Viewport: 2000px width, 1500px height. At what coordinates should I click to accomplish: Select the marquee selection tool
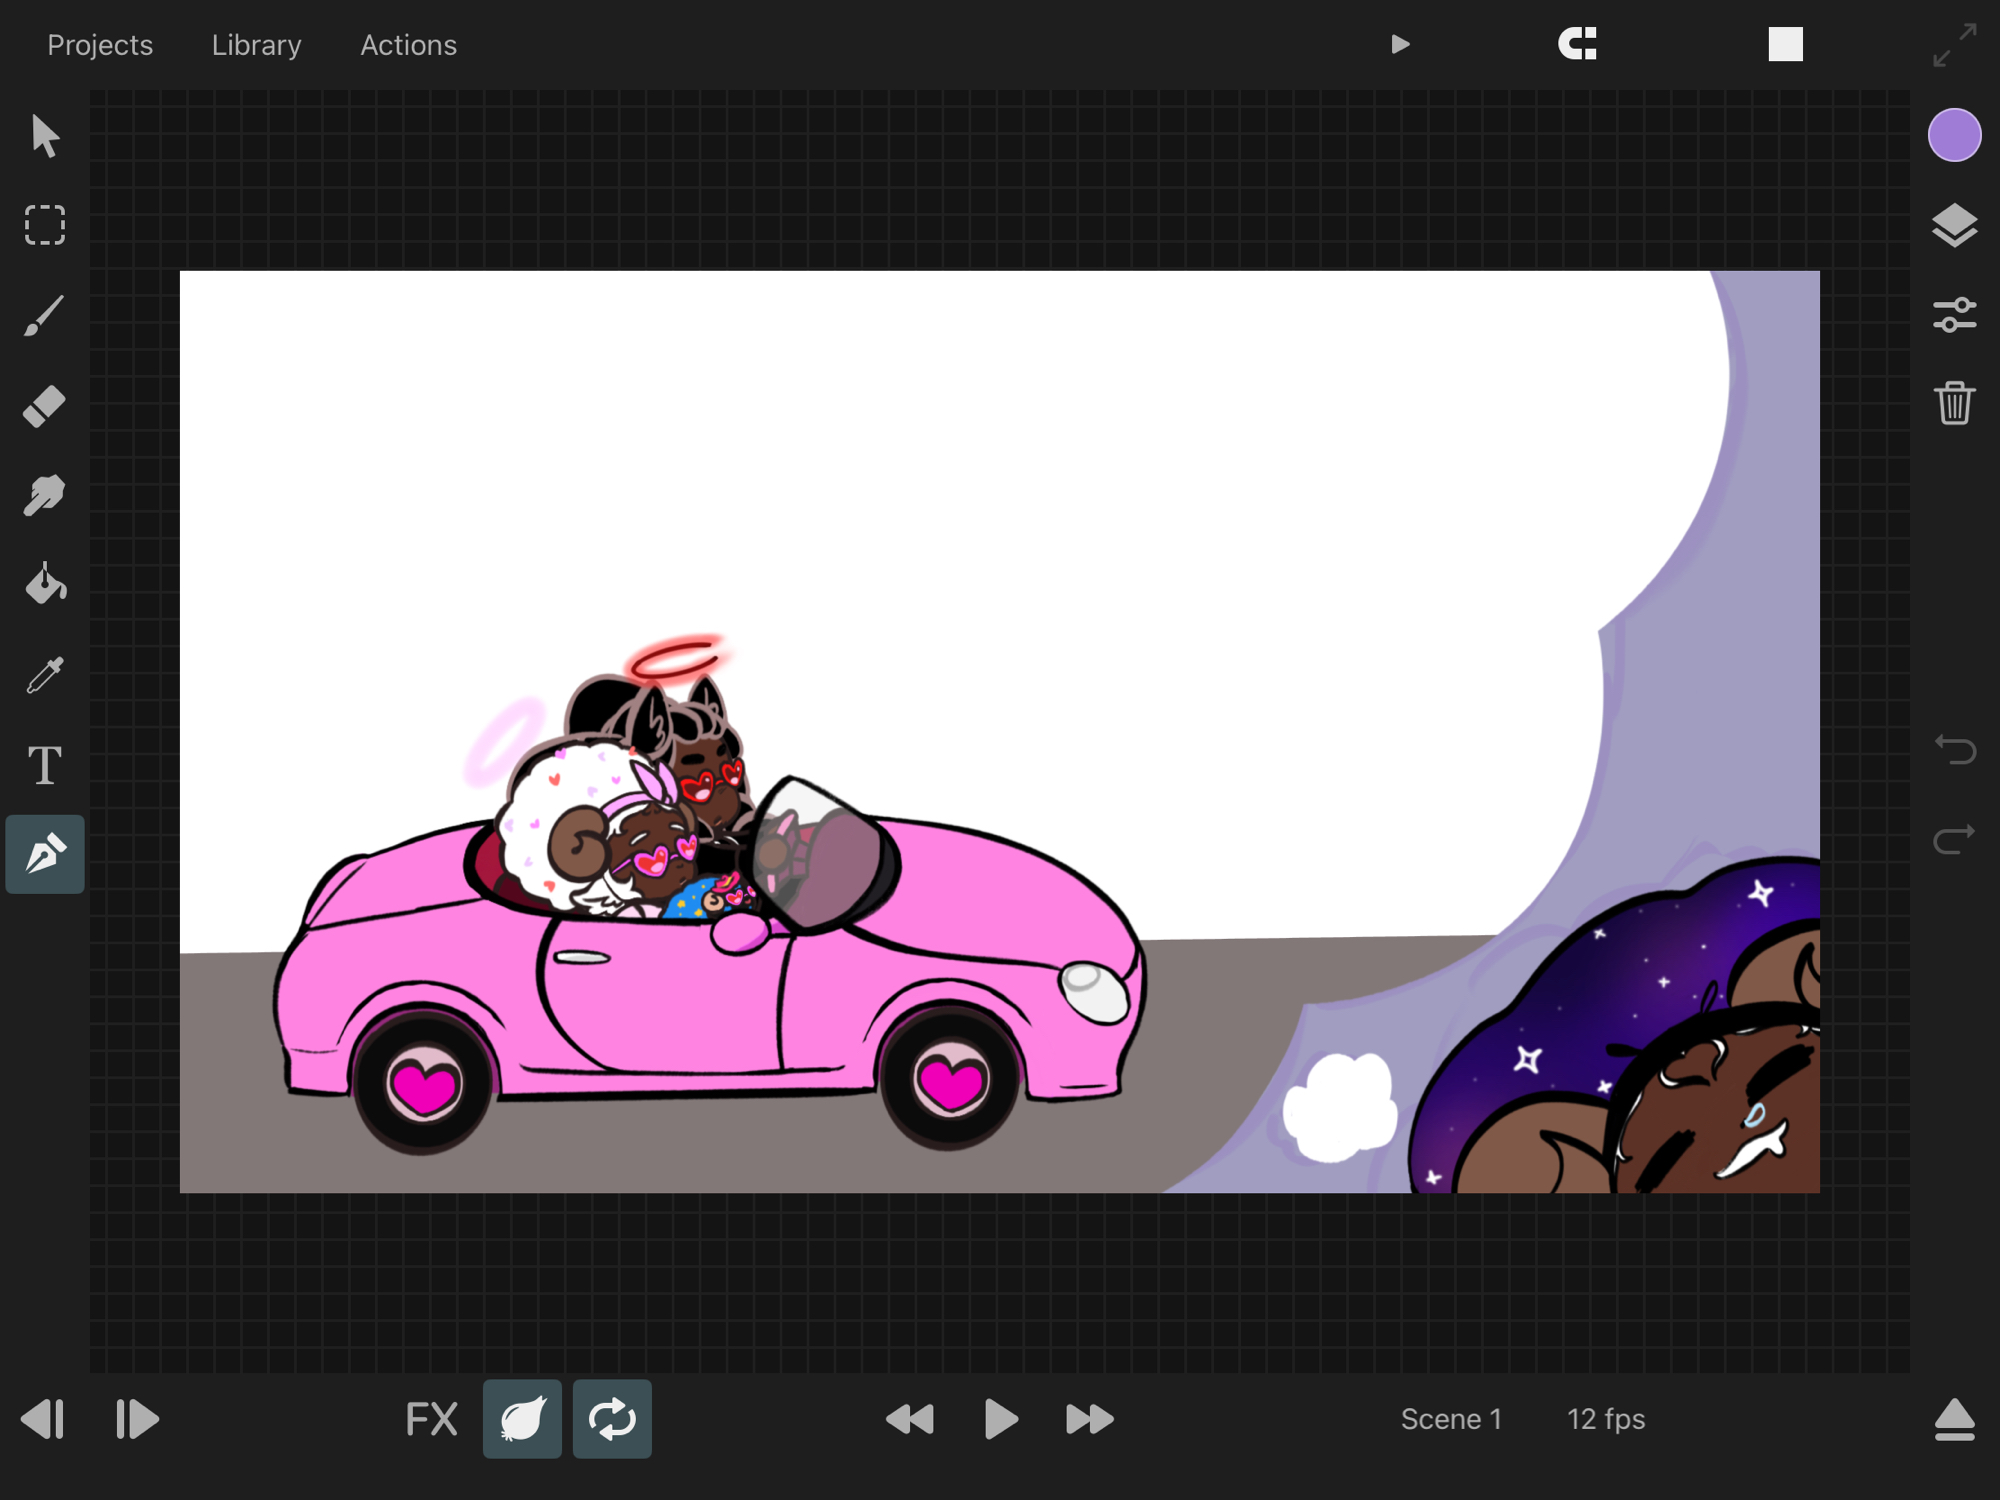pos(45,226)
